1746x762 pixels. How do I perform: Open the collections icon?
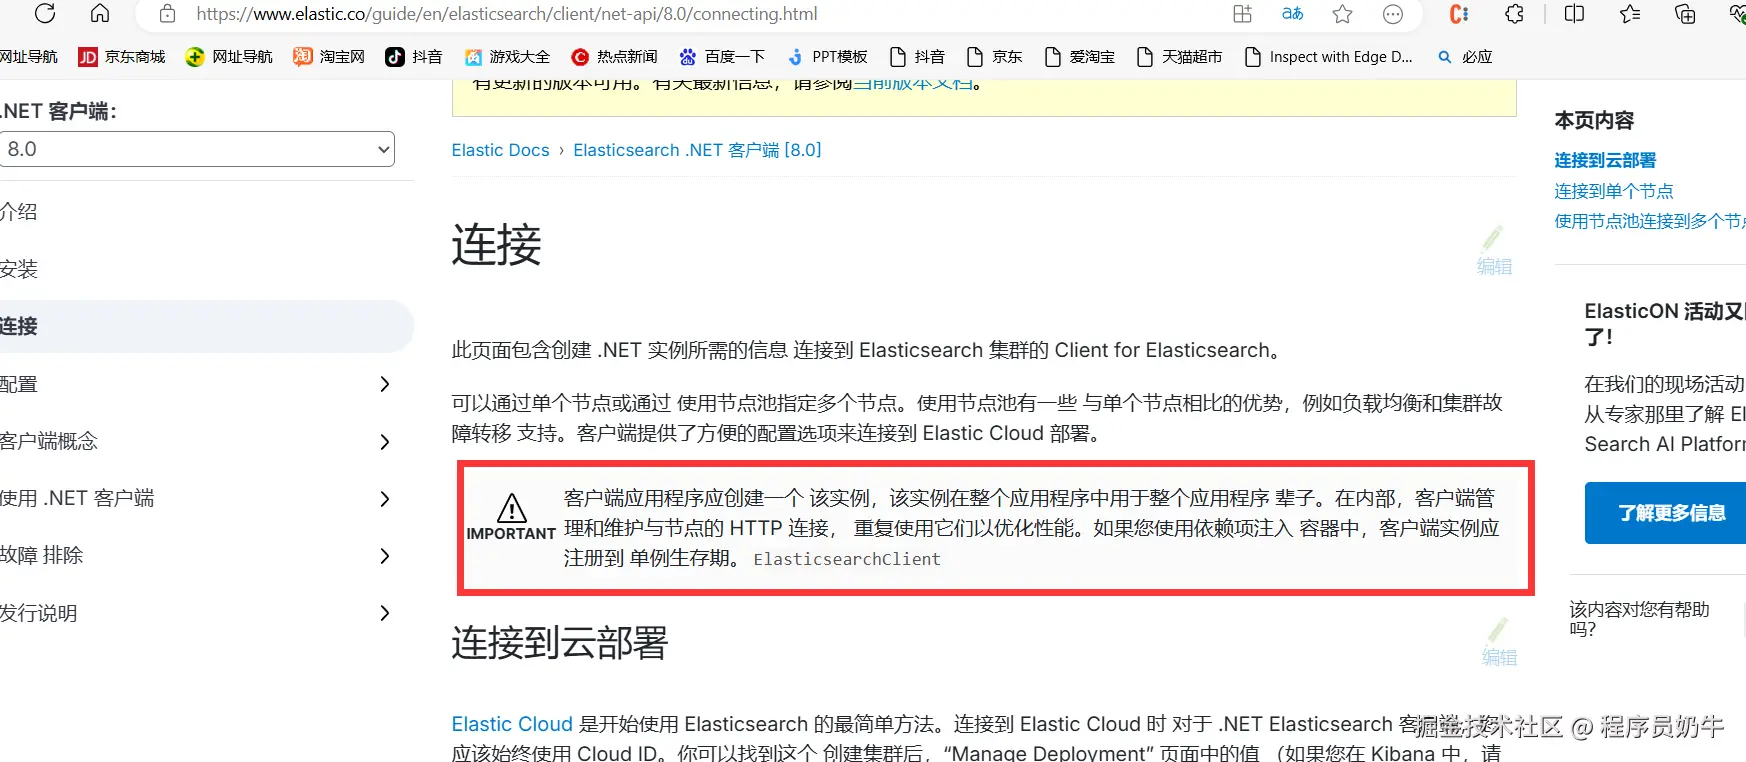pos(1686,14)
